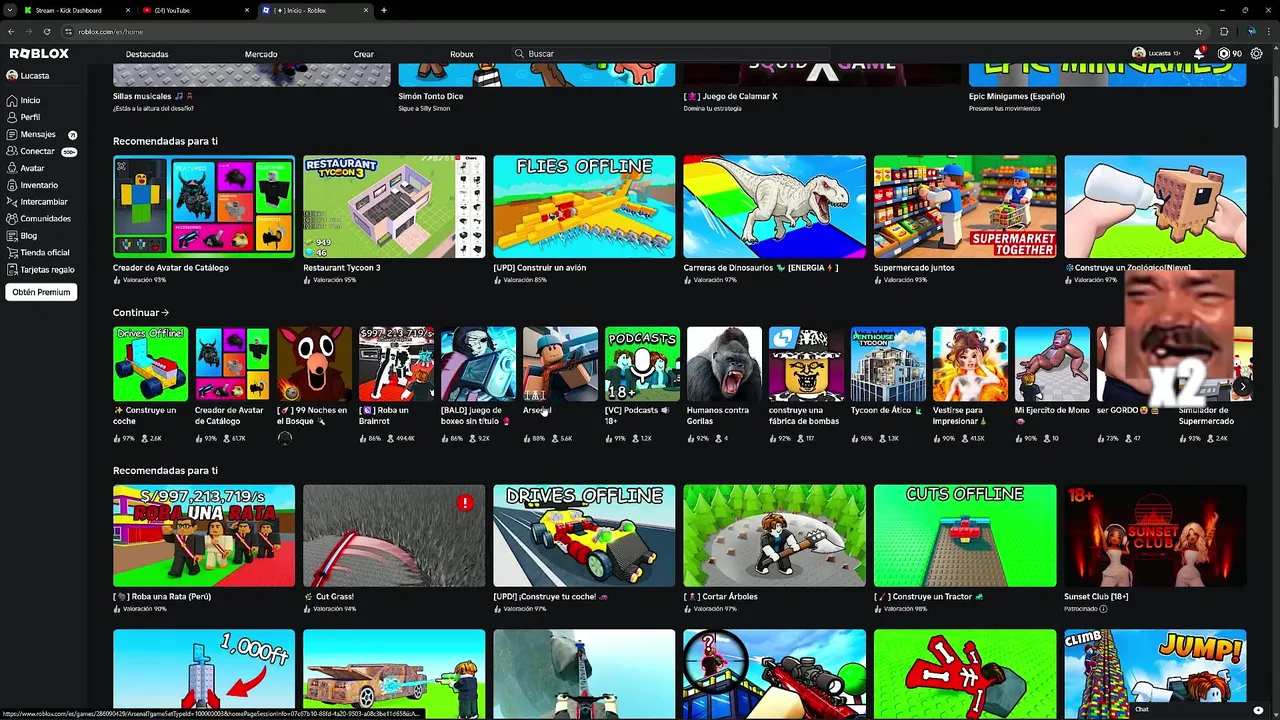The image size is (1280, 720).
Task: Open Roblox settings gear icon
Action: point(1257,54)
